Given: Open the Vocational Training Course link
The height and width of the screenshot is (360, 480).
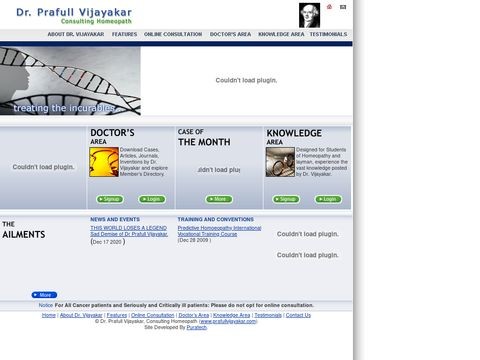Looking at the screenshot, I should click(207, 234).
